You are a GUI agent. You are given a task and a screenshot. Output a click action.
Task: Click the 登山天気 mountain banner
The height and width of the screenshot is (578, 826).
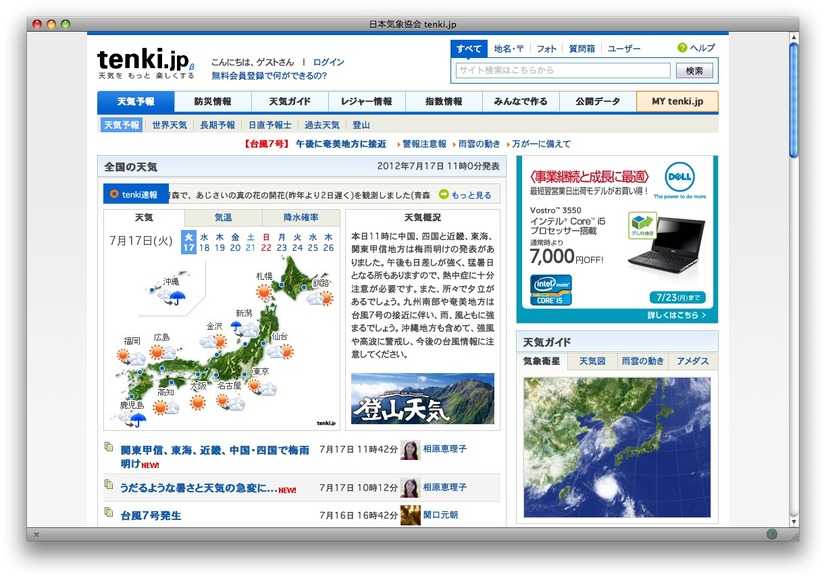422,399
